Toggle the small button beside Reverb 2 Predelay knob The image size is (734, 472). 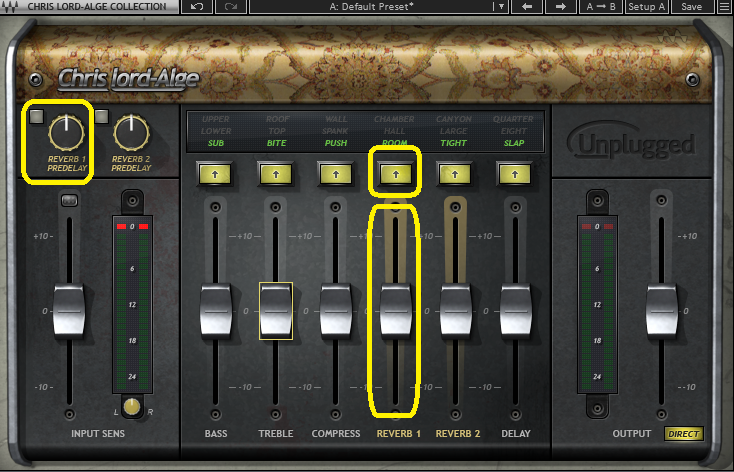pyautogui.click(x=101, y=116)
